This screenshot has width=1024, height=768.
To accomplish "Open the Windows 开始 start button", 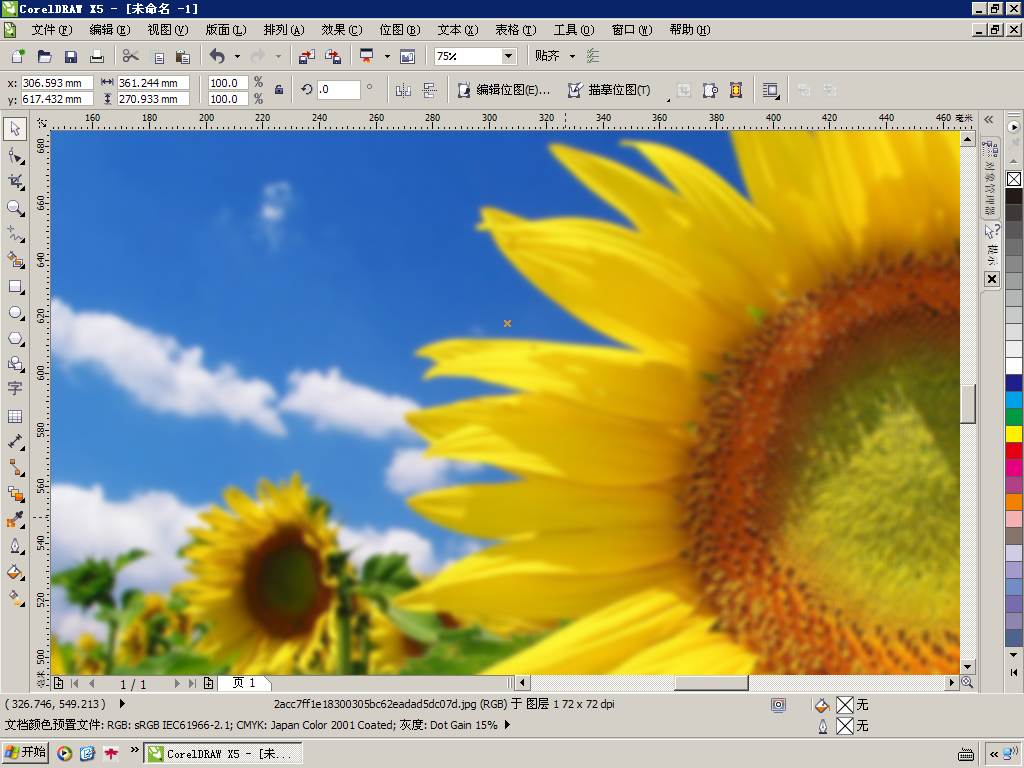I will click(x=25, y=752).
